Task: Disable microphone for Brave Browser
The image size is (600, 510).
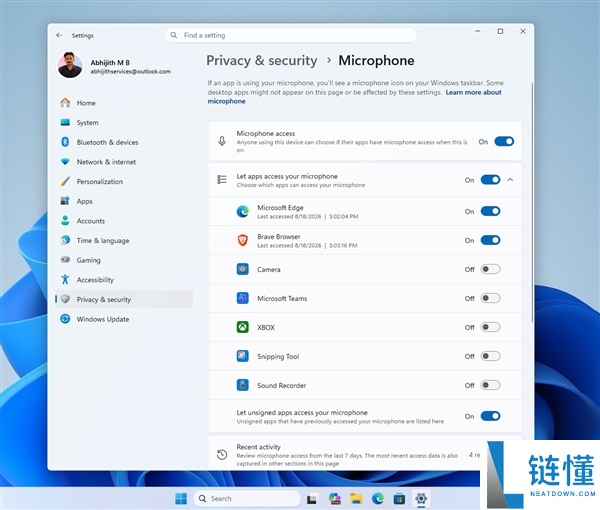Action: click(490, 240)
